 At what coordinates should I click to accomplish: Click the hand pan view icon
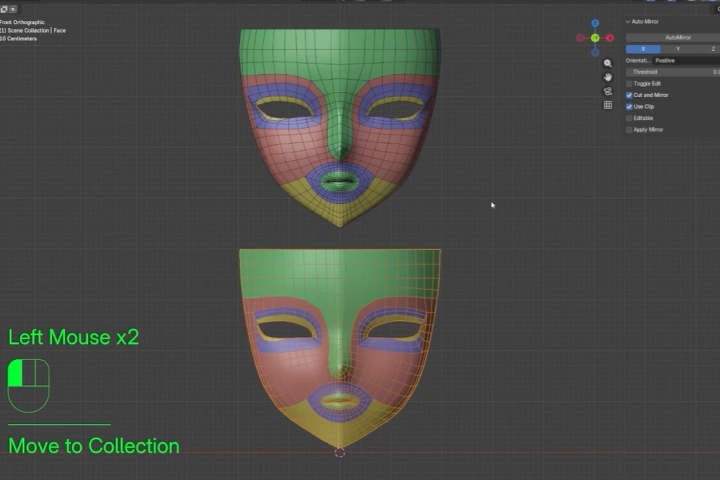click(x=608, y=77)
